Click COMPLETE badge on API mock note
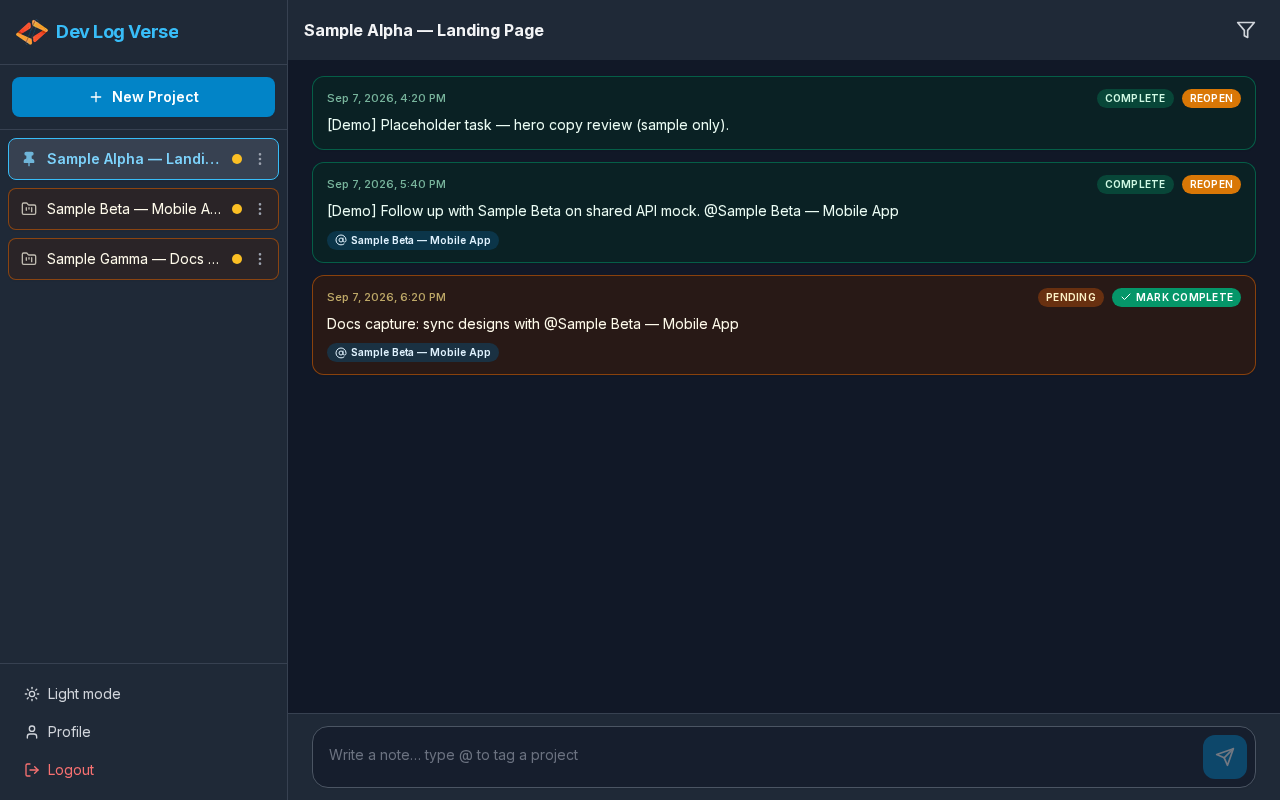The image size is (1280, 800). 1135,184
